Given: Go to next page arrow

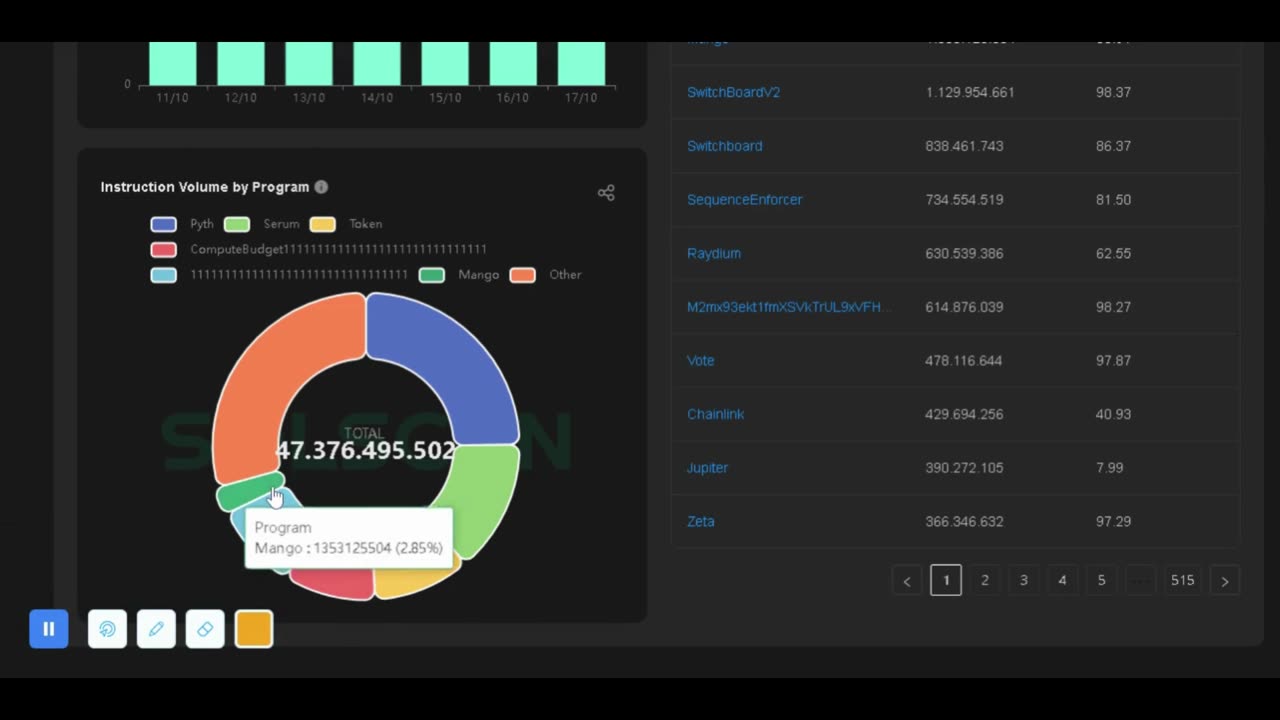Looking at the screenshot, I should 1225,580.
